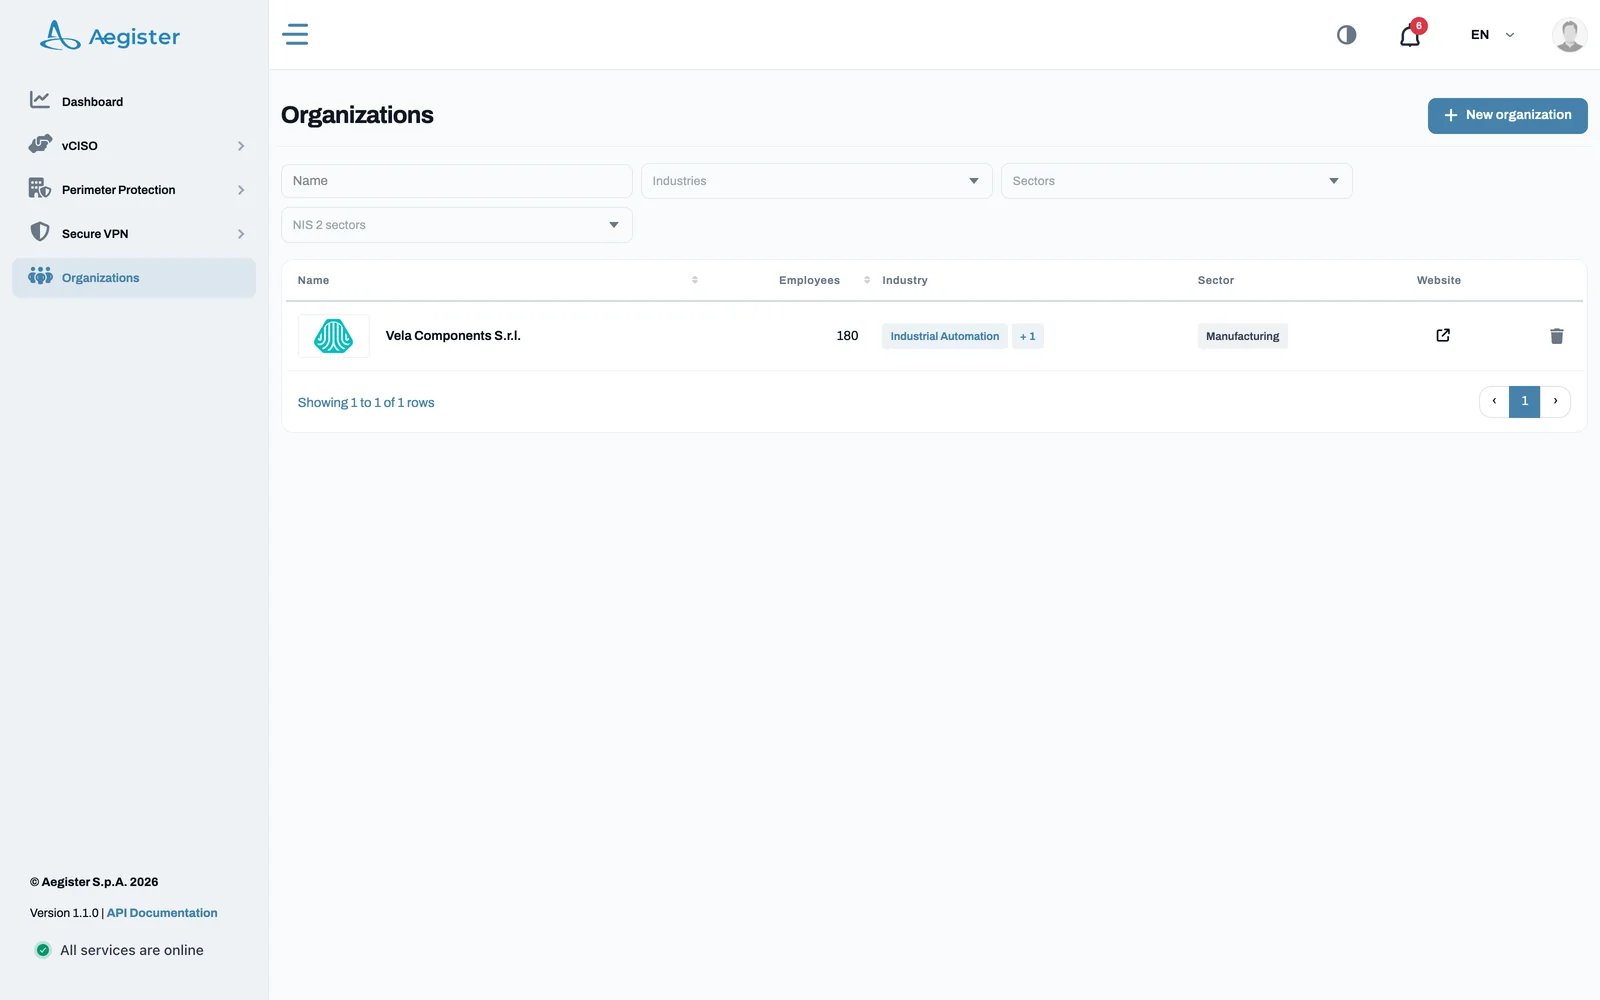The height and width of the screenshot is (1000, 1600).
Task: Open Vela Components S.r.l. organization
Action: click(453, 336)
